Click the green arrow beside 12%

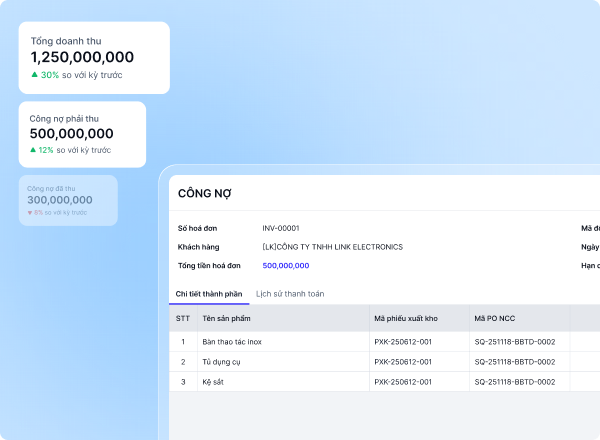(33, 150)
